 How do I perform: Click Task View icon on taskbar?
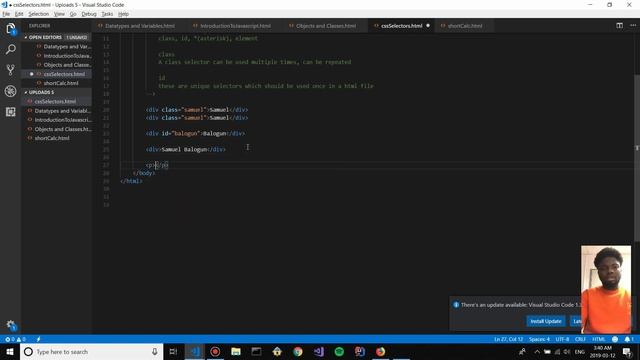(173, 351)
